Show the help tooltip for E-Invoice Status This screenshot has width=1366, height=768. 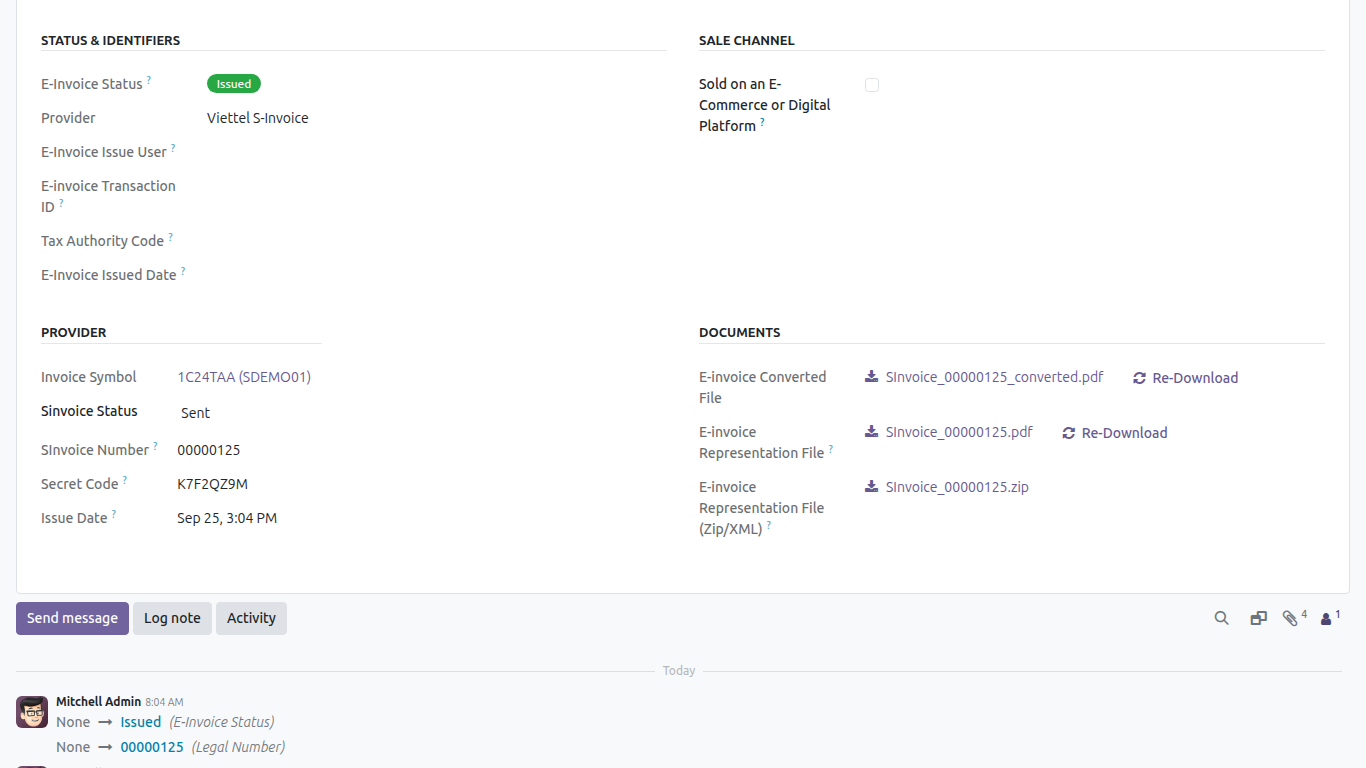click(x=149, y=79)
